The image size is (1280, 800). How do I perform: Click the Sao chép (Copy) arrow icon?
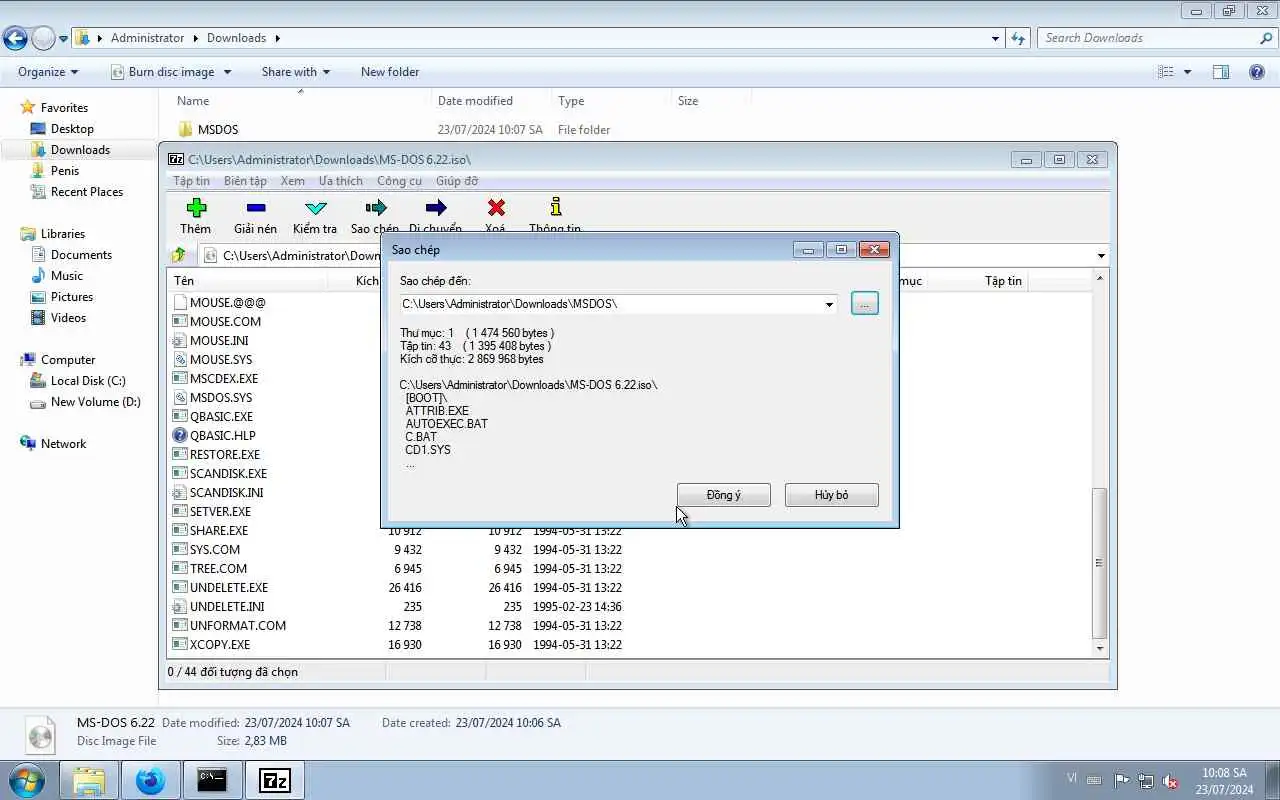[376, 208]
